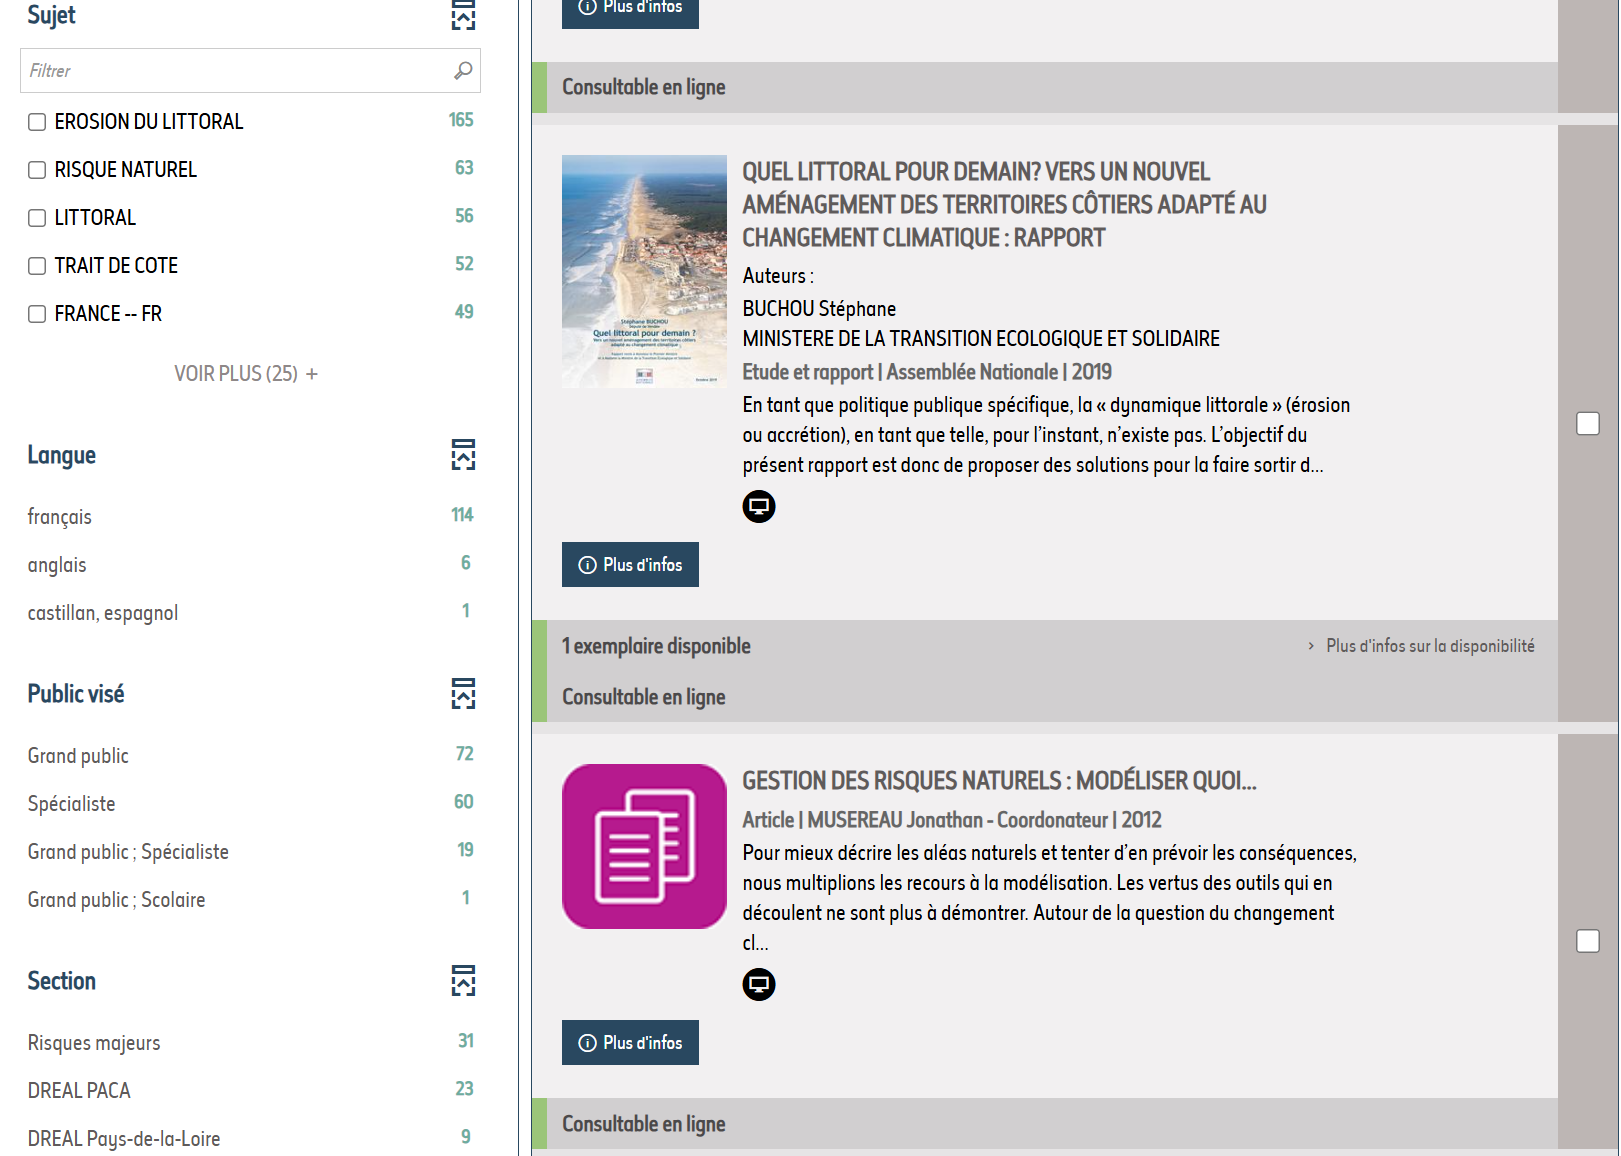Open the littoral report cover thumbnail
Screen dimensions: 1621x1156
click(644, 271)
